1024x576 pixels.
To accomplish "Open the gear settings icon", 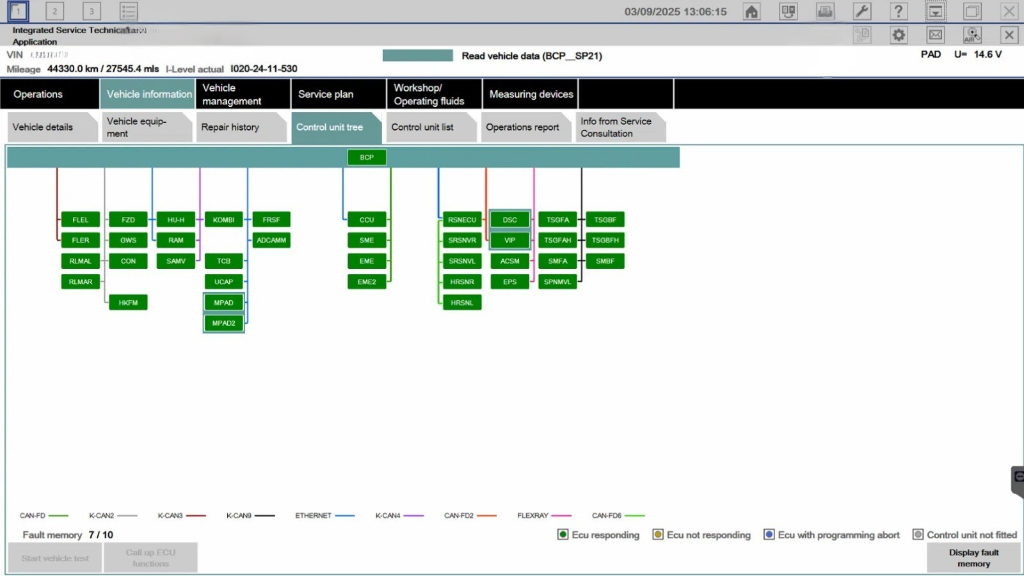I will 898,35.
